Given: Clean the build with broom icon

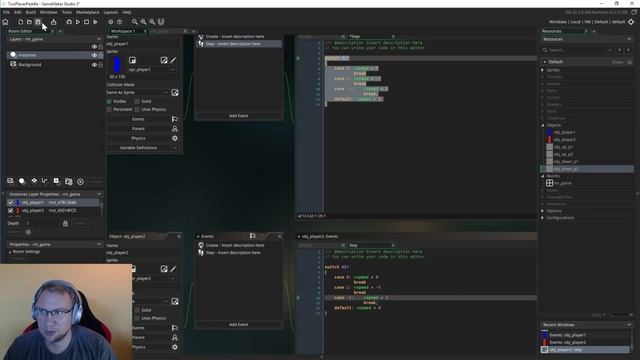Looking at the screenshot, I should click(x=96, y=22).
